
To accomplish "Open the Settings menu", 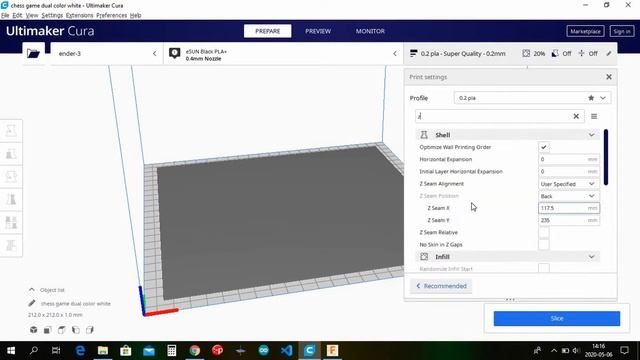I will (x=52, y=15).
